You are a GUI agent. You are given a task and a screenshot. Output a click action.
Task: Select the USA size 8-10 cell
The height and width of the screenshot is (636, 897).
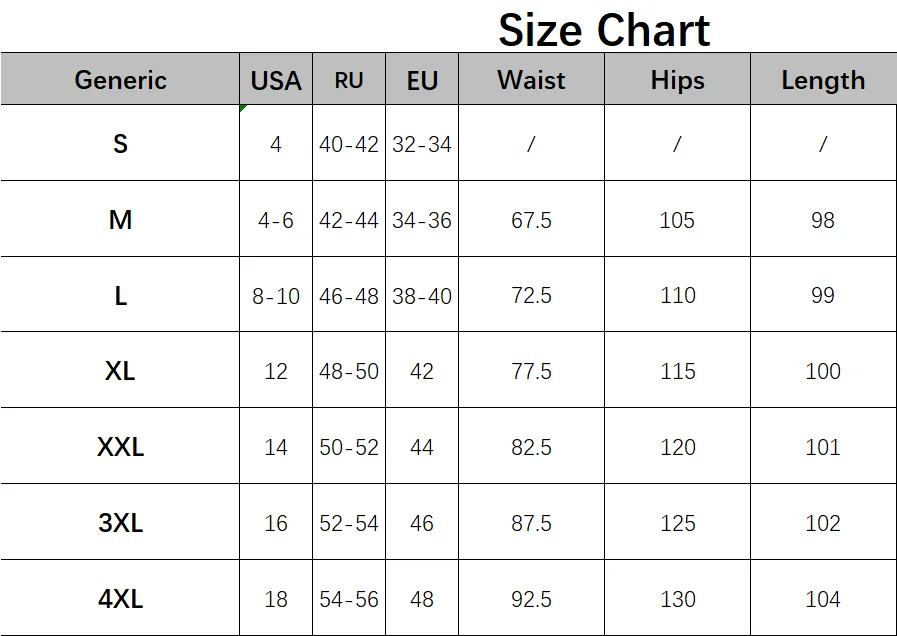coord(276,296)
